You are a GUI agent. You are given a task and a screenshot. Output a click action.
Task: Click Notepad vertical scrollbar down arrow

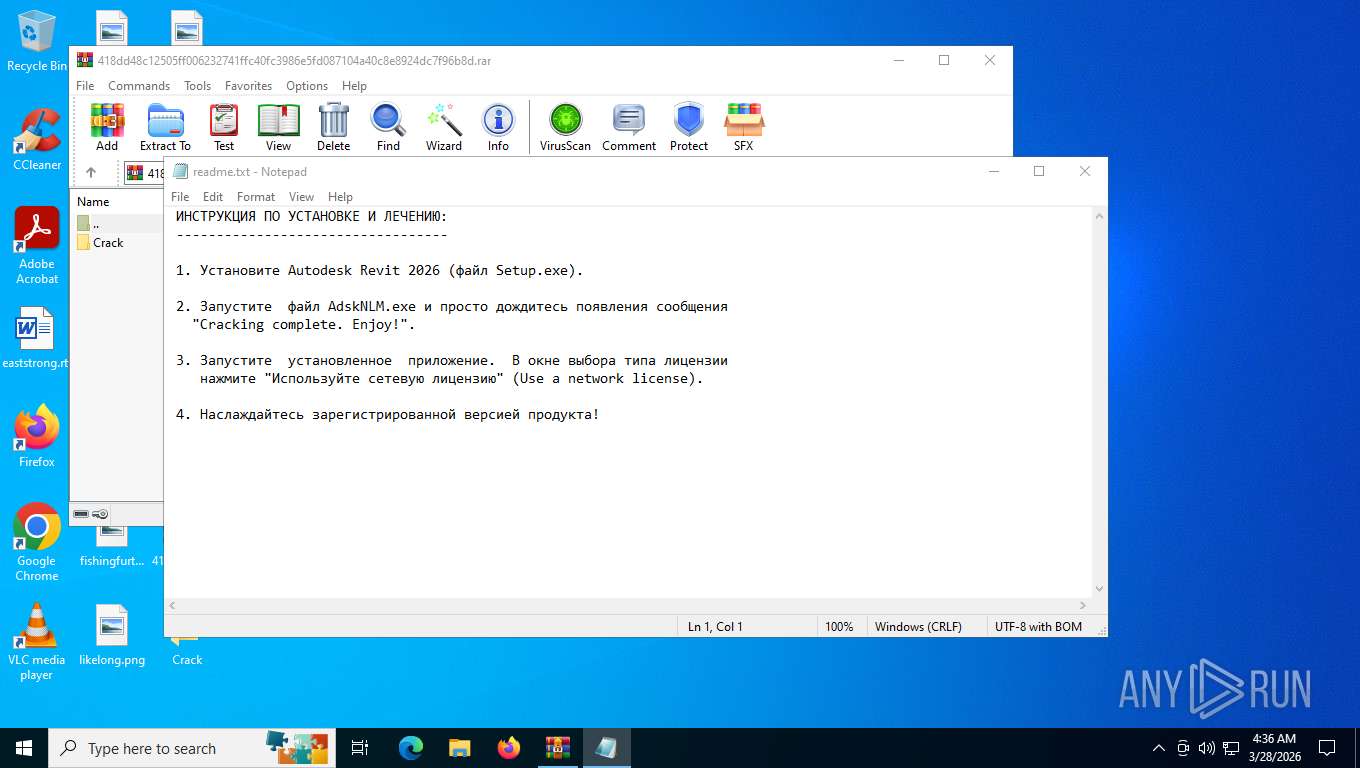(1099, 589)
